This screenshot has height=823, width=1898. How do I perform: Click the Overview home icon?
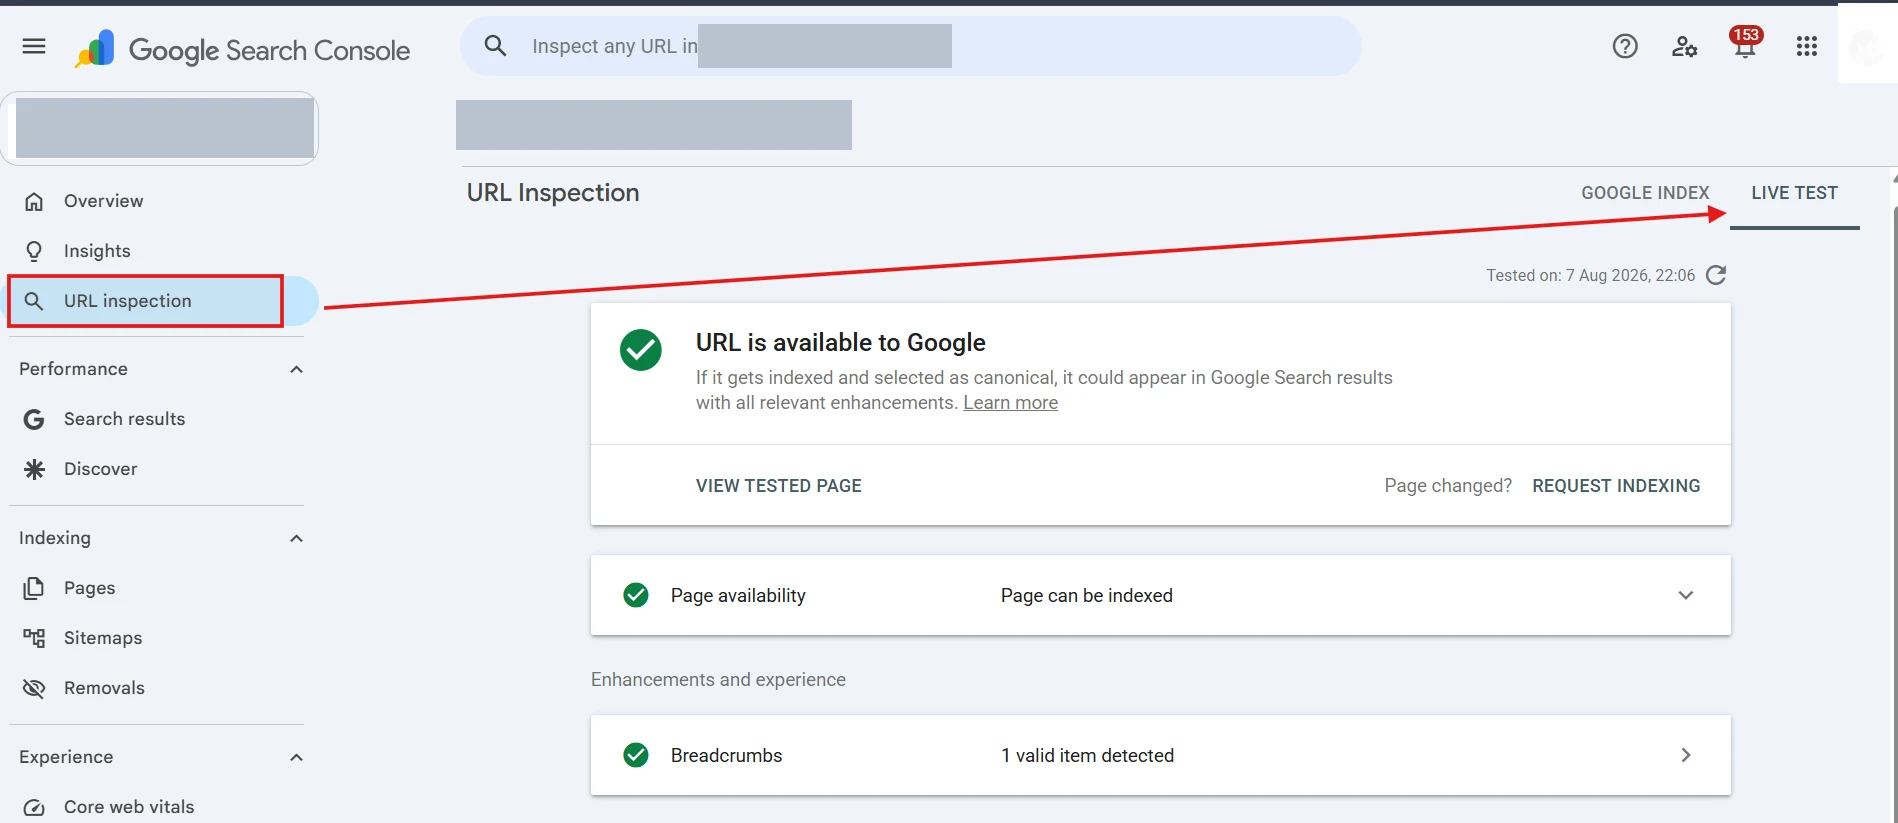[x=34, y=201]
